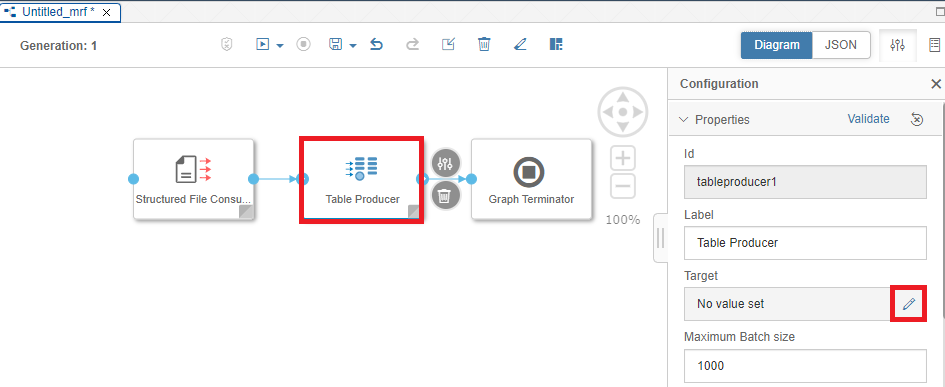Save the graph using the disk icon
The image size is (945, 387).
click(x=336, y=44)
